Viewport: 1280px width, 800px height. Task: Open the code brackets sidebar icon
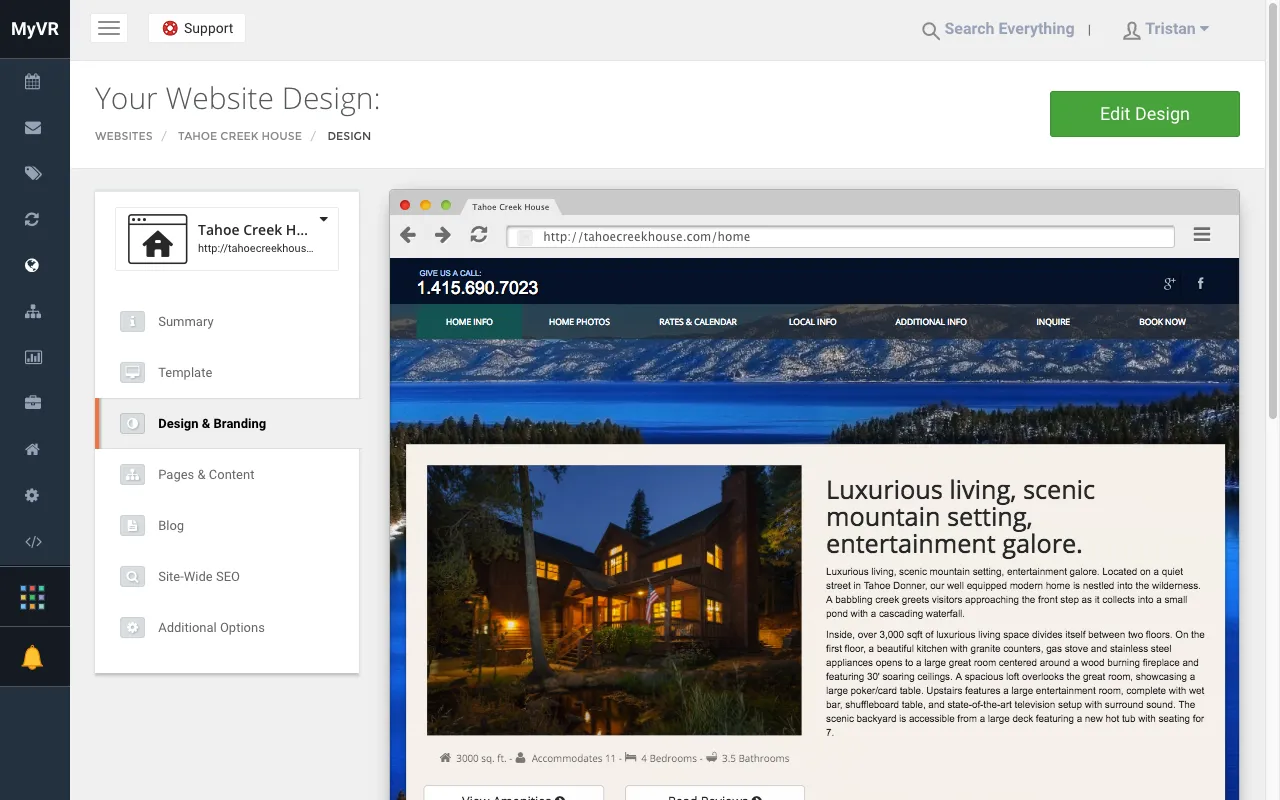33,542
